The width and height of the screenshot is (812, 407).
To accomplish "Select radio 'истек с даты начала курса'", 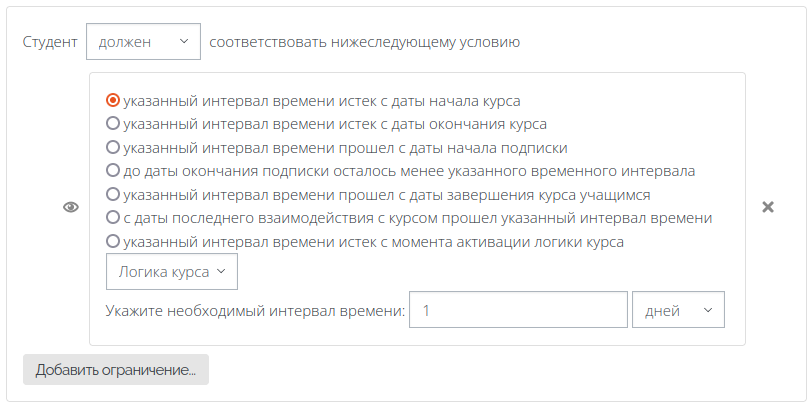I will [113, 100].
